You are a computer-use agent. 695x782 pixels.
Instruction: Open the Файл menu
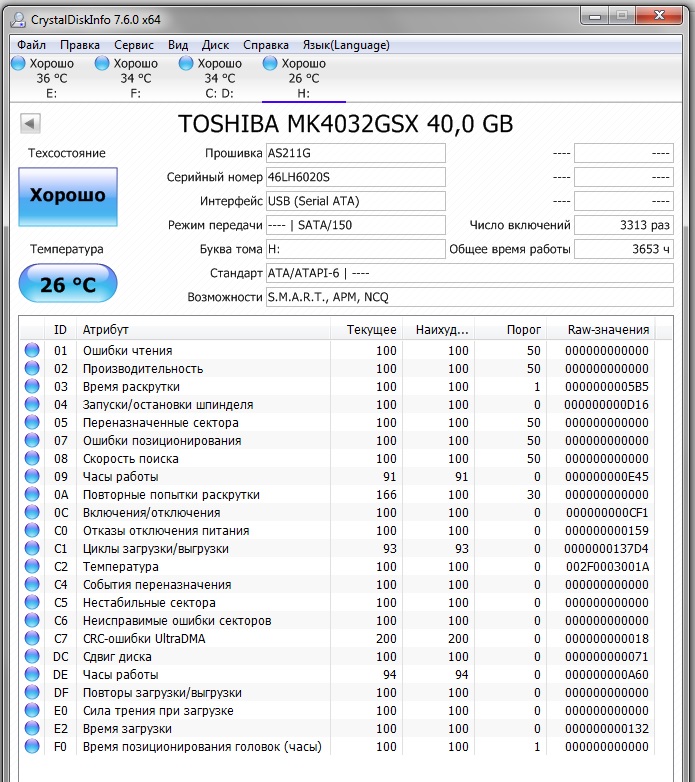31,45
